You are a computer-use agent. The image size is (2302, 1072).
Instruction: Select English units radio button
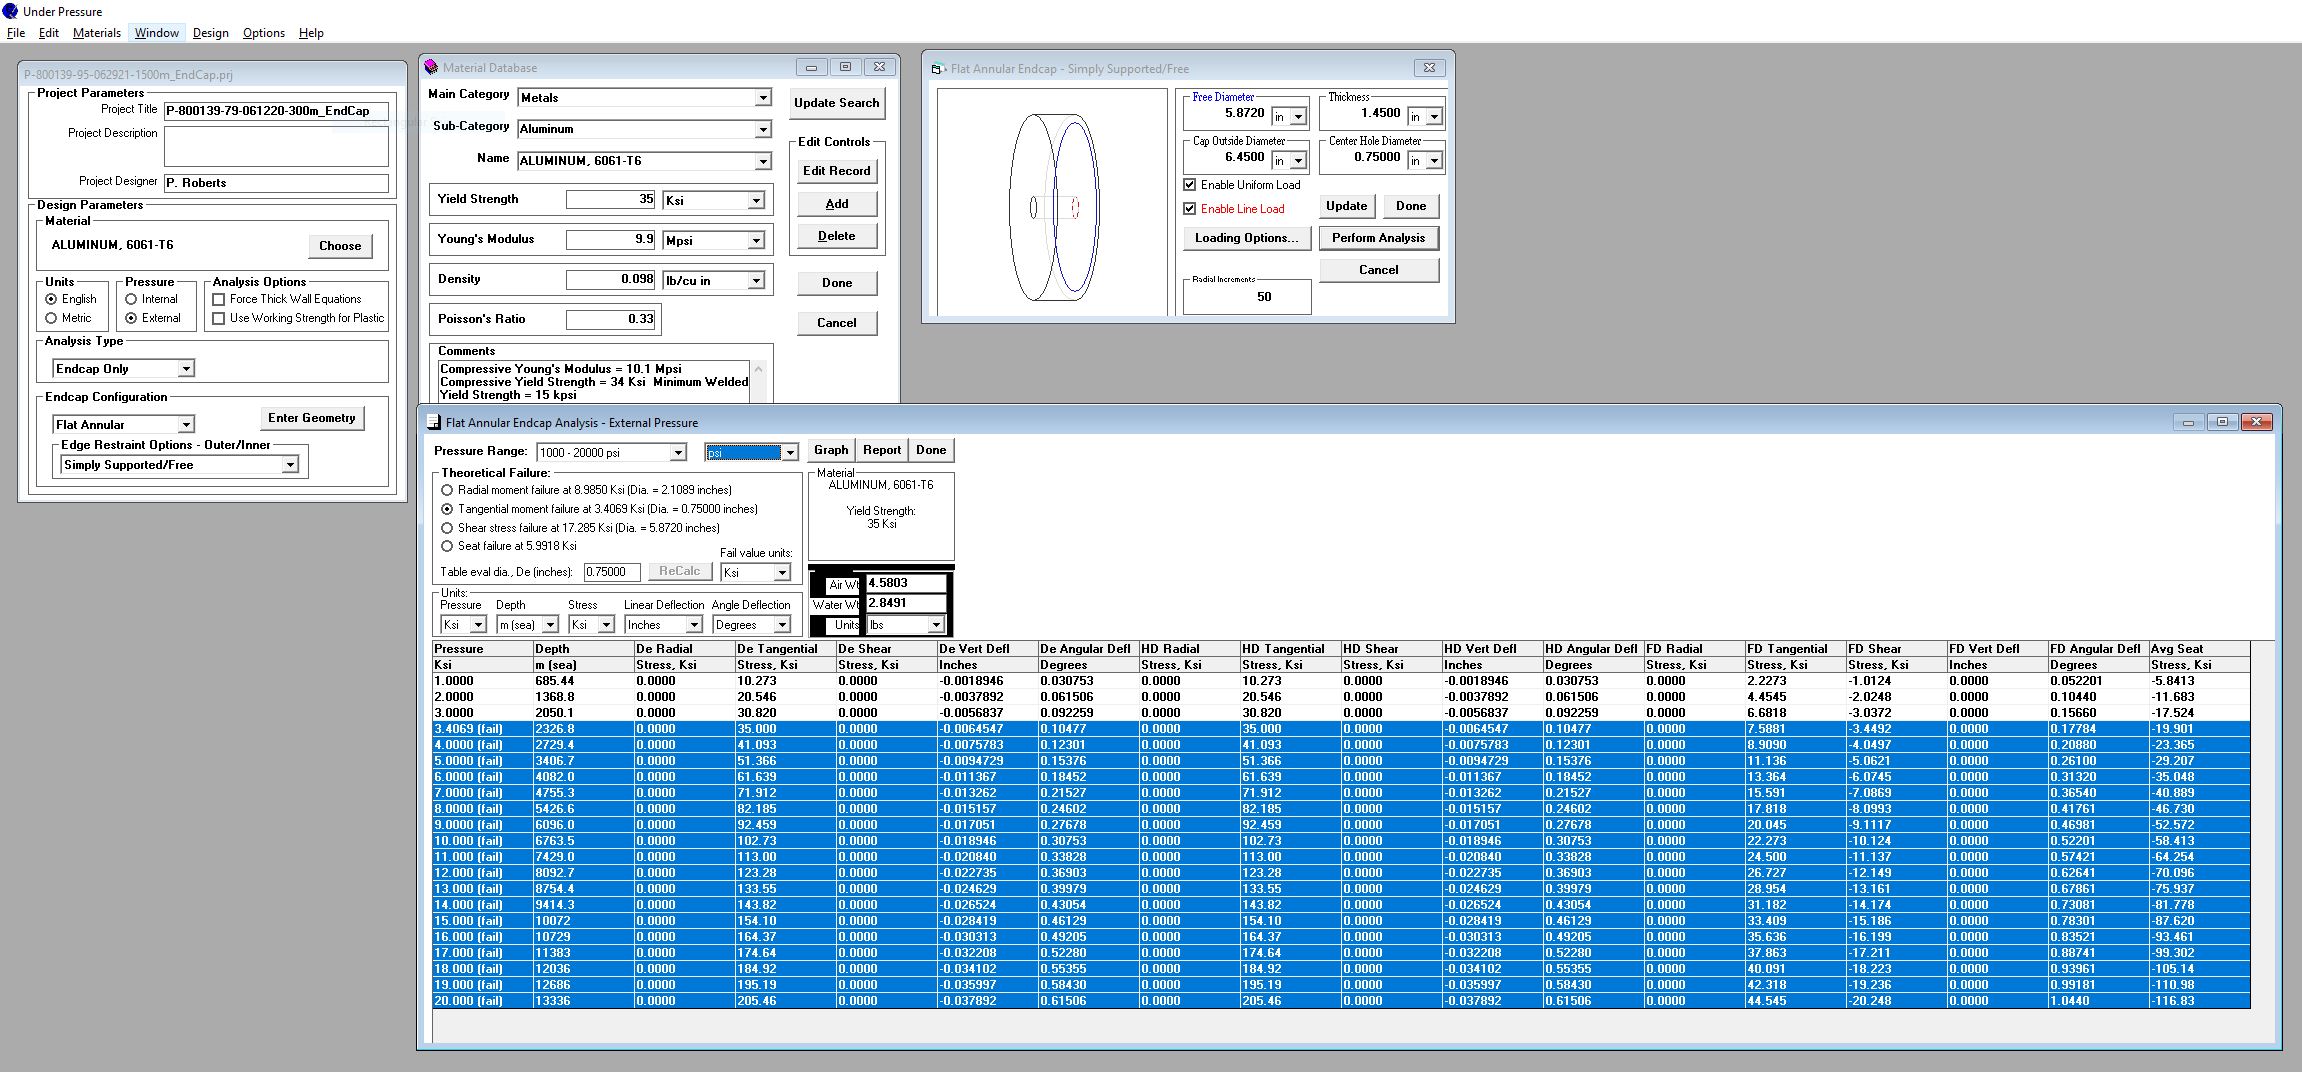coord(51,299)
